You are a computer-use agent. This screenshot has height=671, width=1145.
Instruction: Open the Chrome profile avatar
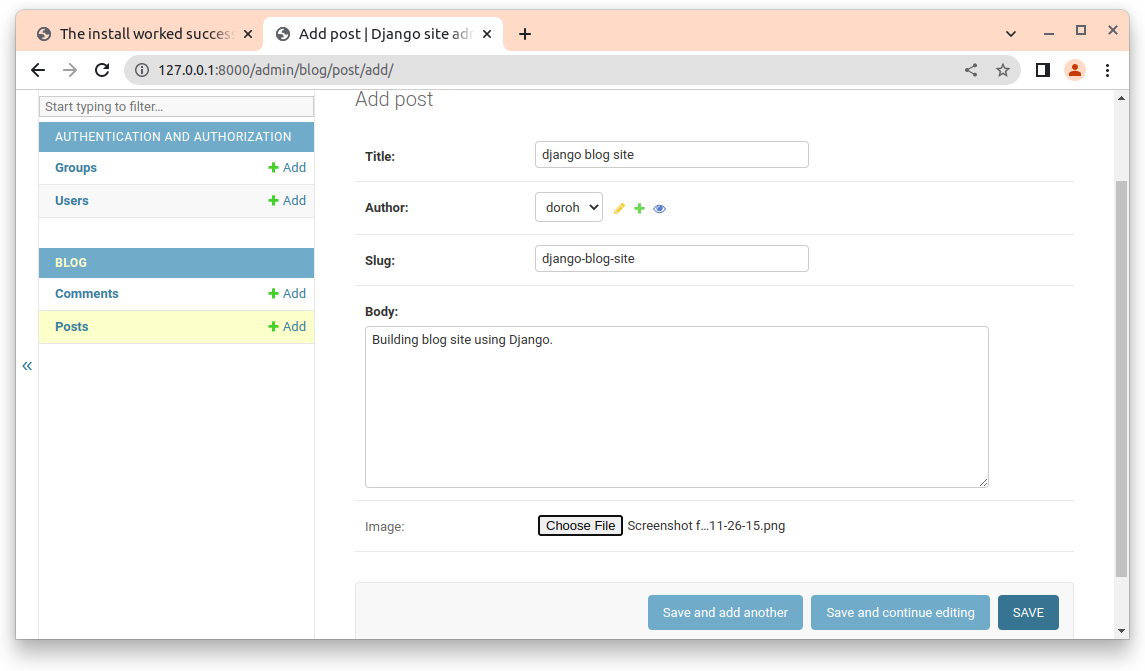[x=1074, y=70]
